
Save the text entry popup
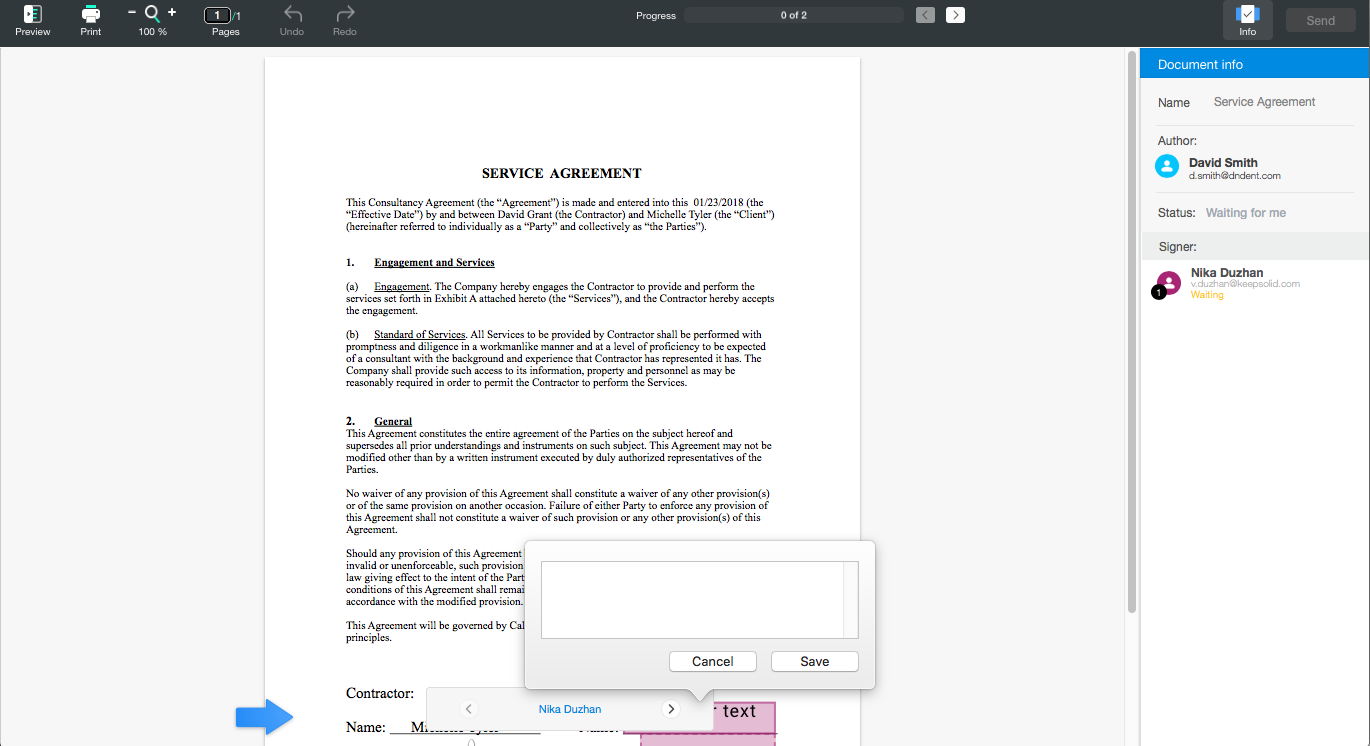click(815, 661)
